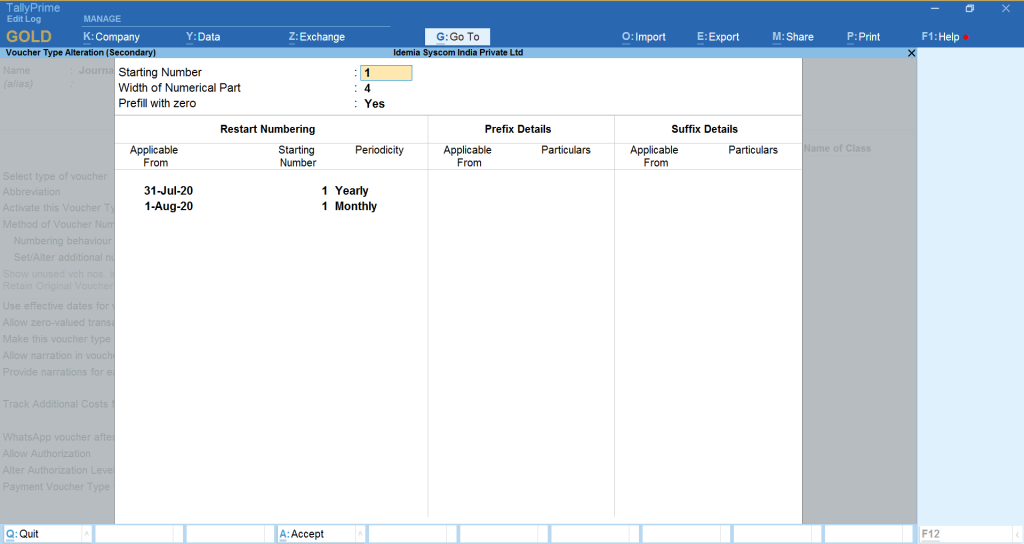
Task: Open the O:Import menu
Action: click(x=644, y=37)
